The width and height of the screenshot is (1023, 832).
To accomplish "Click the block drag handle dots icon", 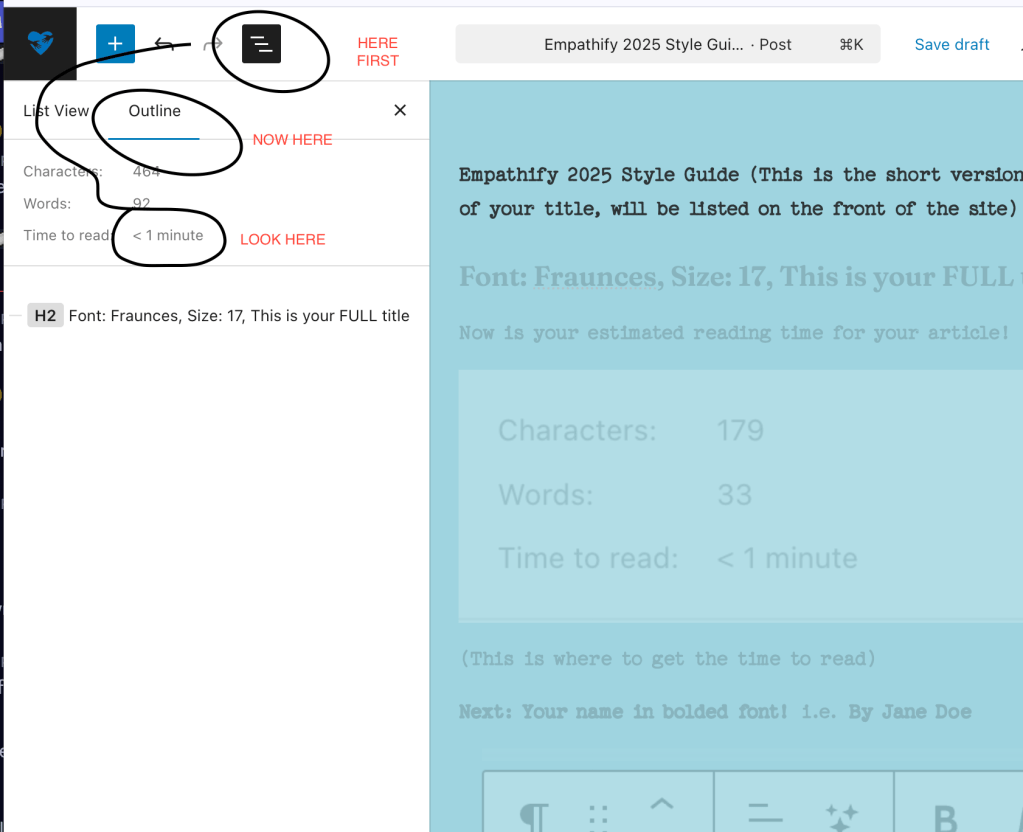I will coord(598,816).
